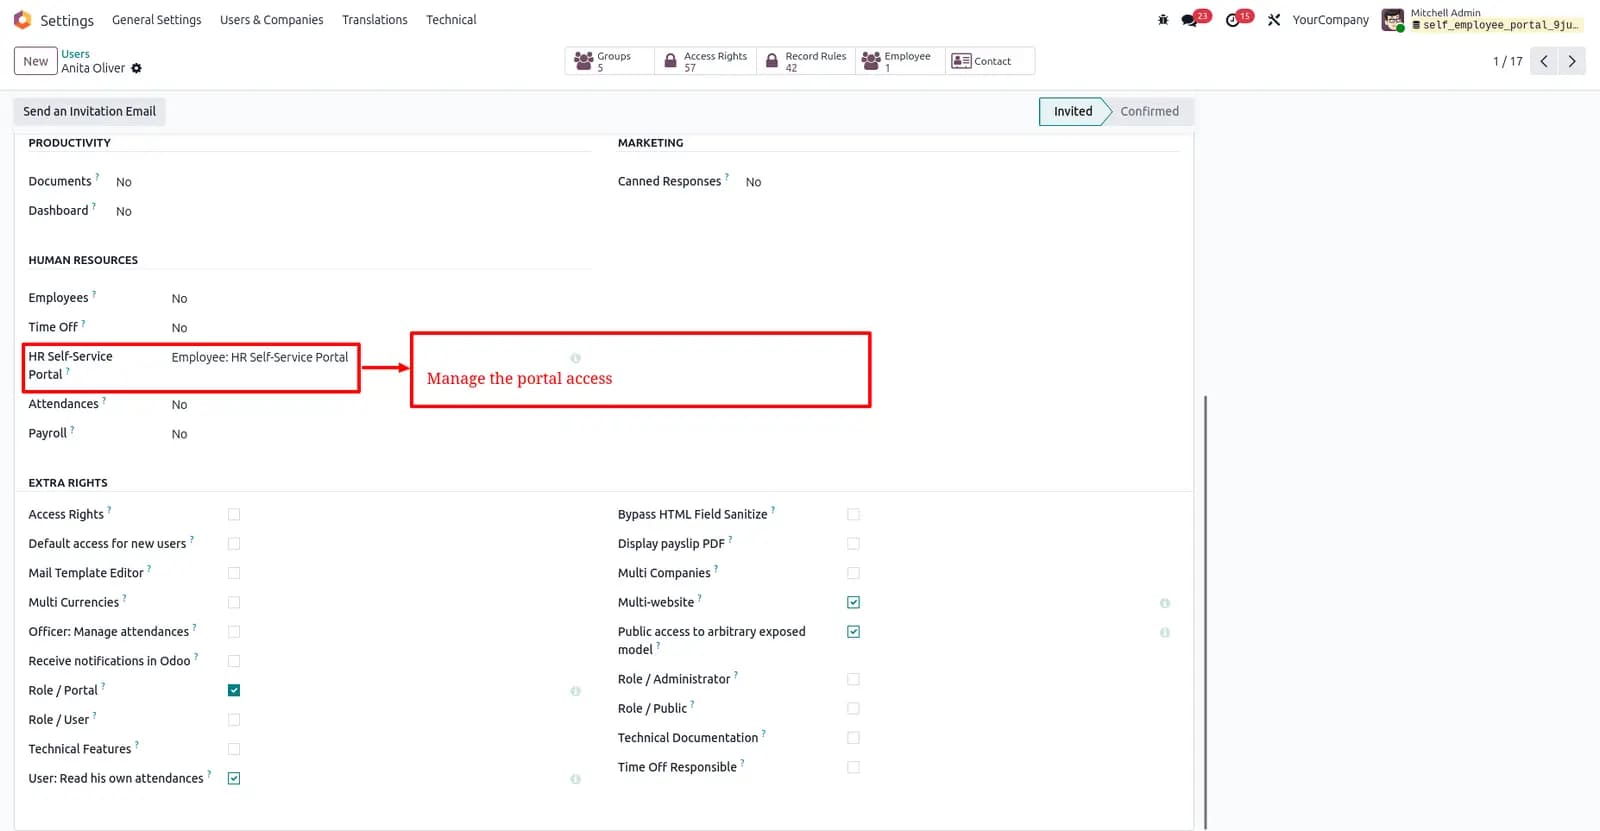The height and width of the screenshot is (831, 1600).
Task: Go to previous record arrow
Action: point(1544,61)
